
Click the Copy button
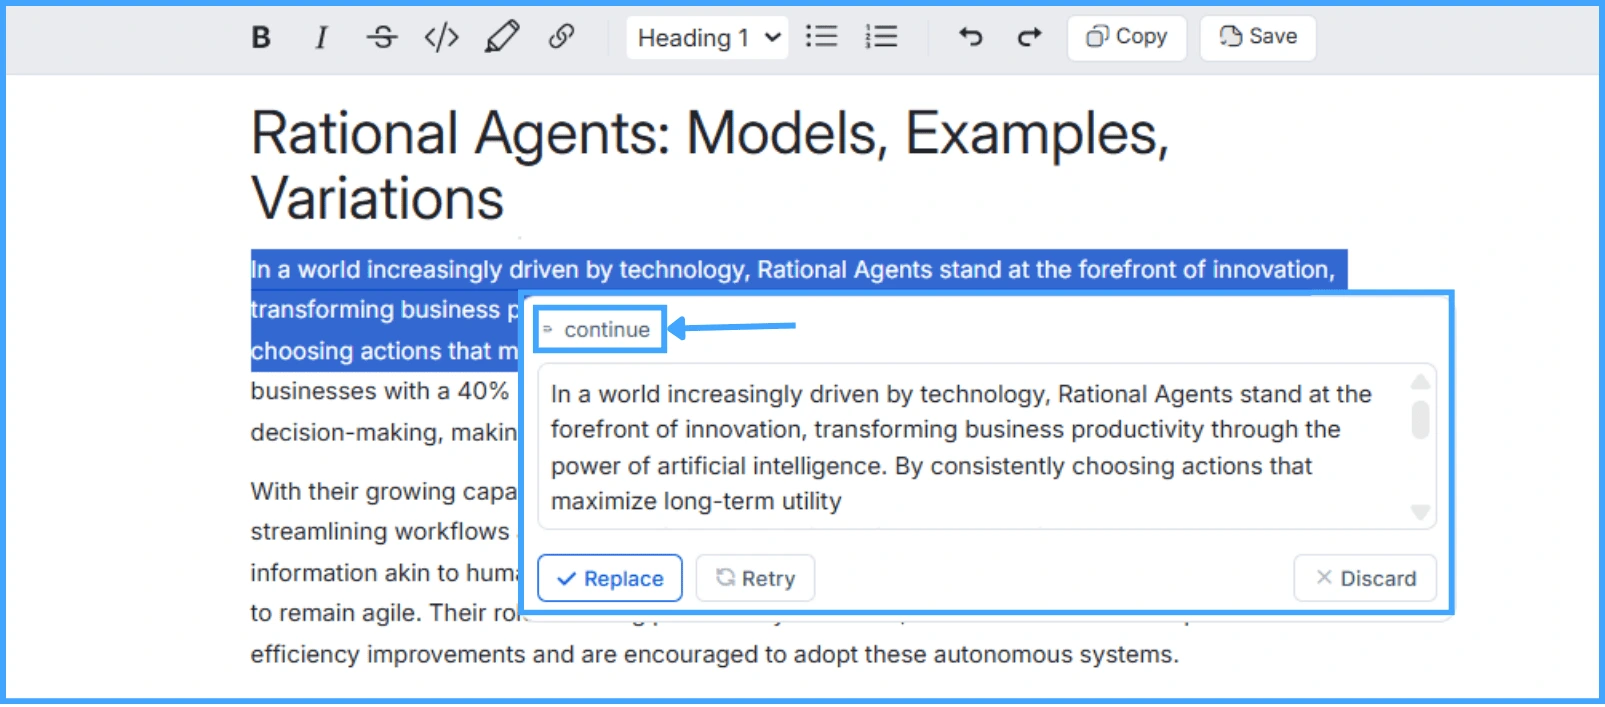tap(1127, 37)
